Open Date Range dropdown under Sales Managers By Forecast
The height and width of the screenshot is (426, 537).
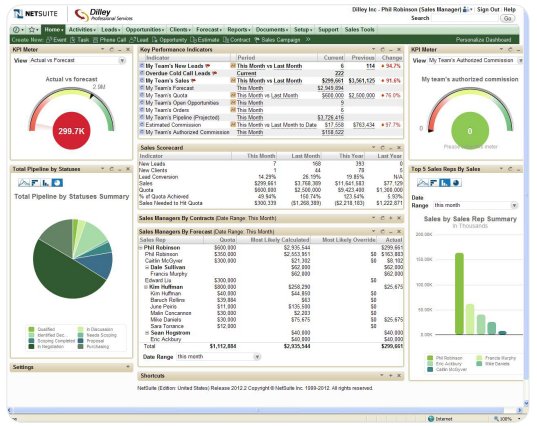pyautogui.click(x=257, y=357)
